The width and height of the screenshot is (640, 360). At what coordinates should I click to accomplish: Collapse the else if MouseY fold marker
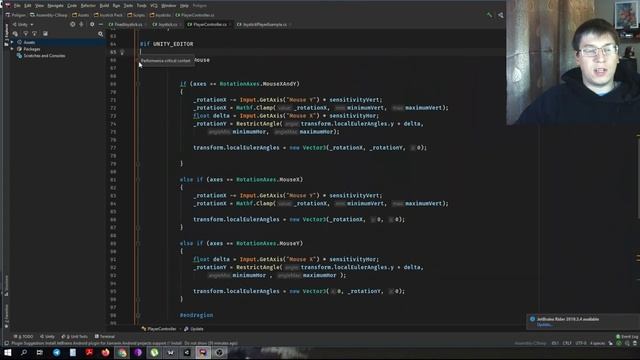[138, 243]
